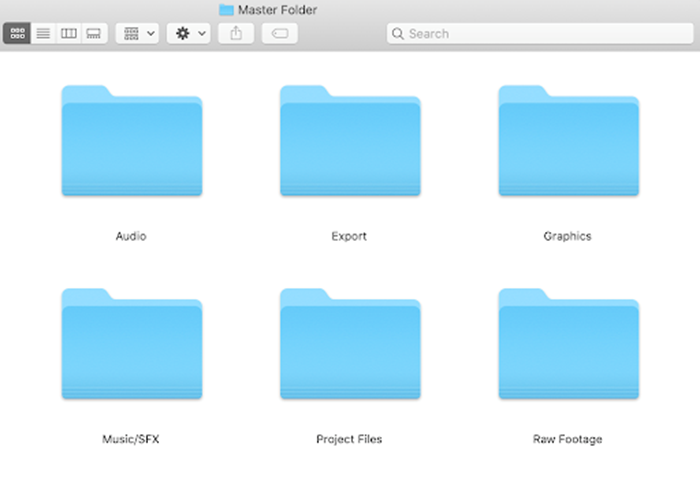The width and height of the screenshot is (700, 492).
Task: Switch to column view
Action: click(x=68, y=33)
